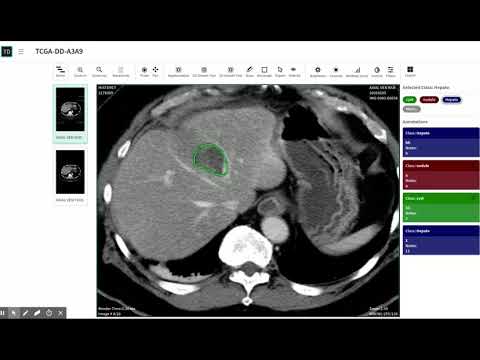The height and width of the screenshot is (360, 480).
Task: Select the Rectangle annotation tool
Action: pyautogui.click(x=264, y=72)
